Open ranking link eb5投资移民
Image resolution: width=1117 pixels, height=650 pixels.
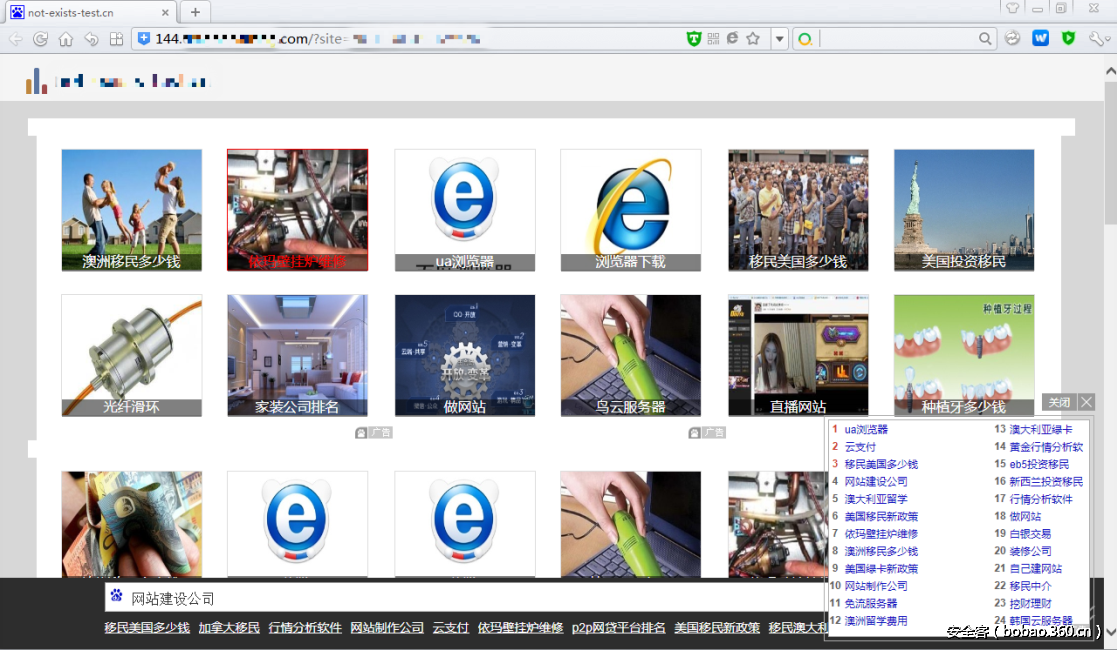coord(1039,464)
